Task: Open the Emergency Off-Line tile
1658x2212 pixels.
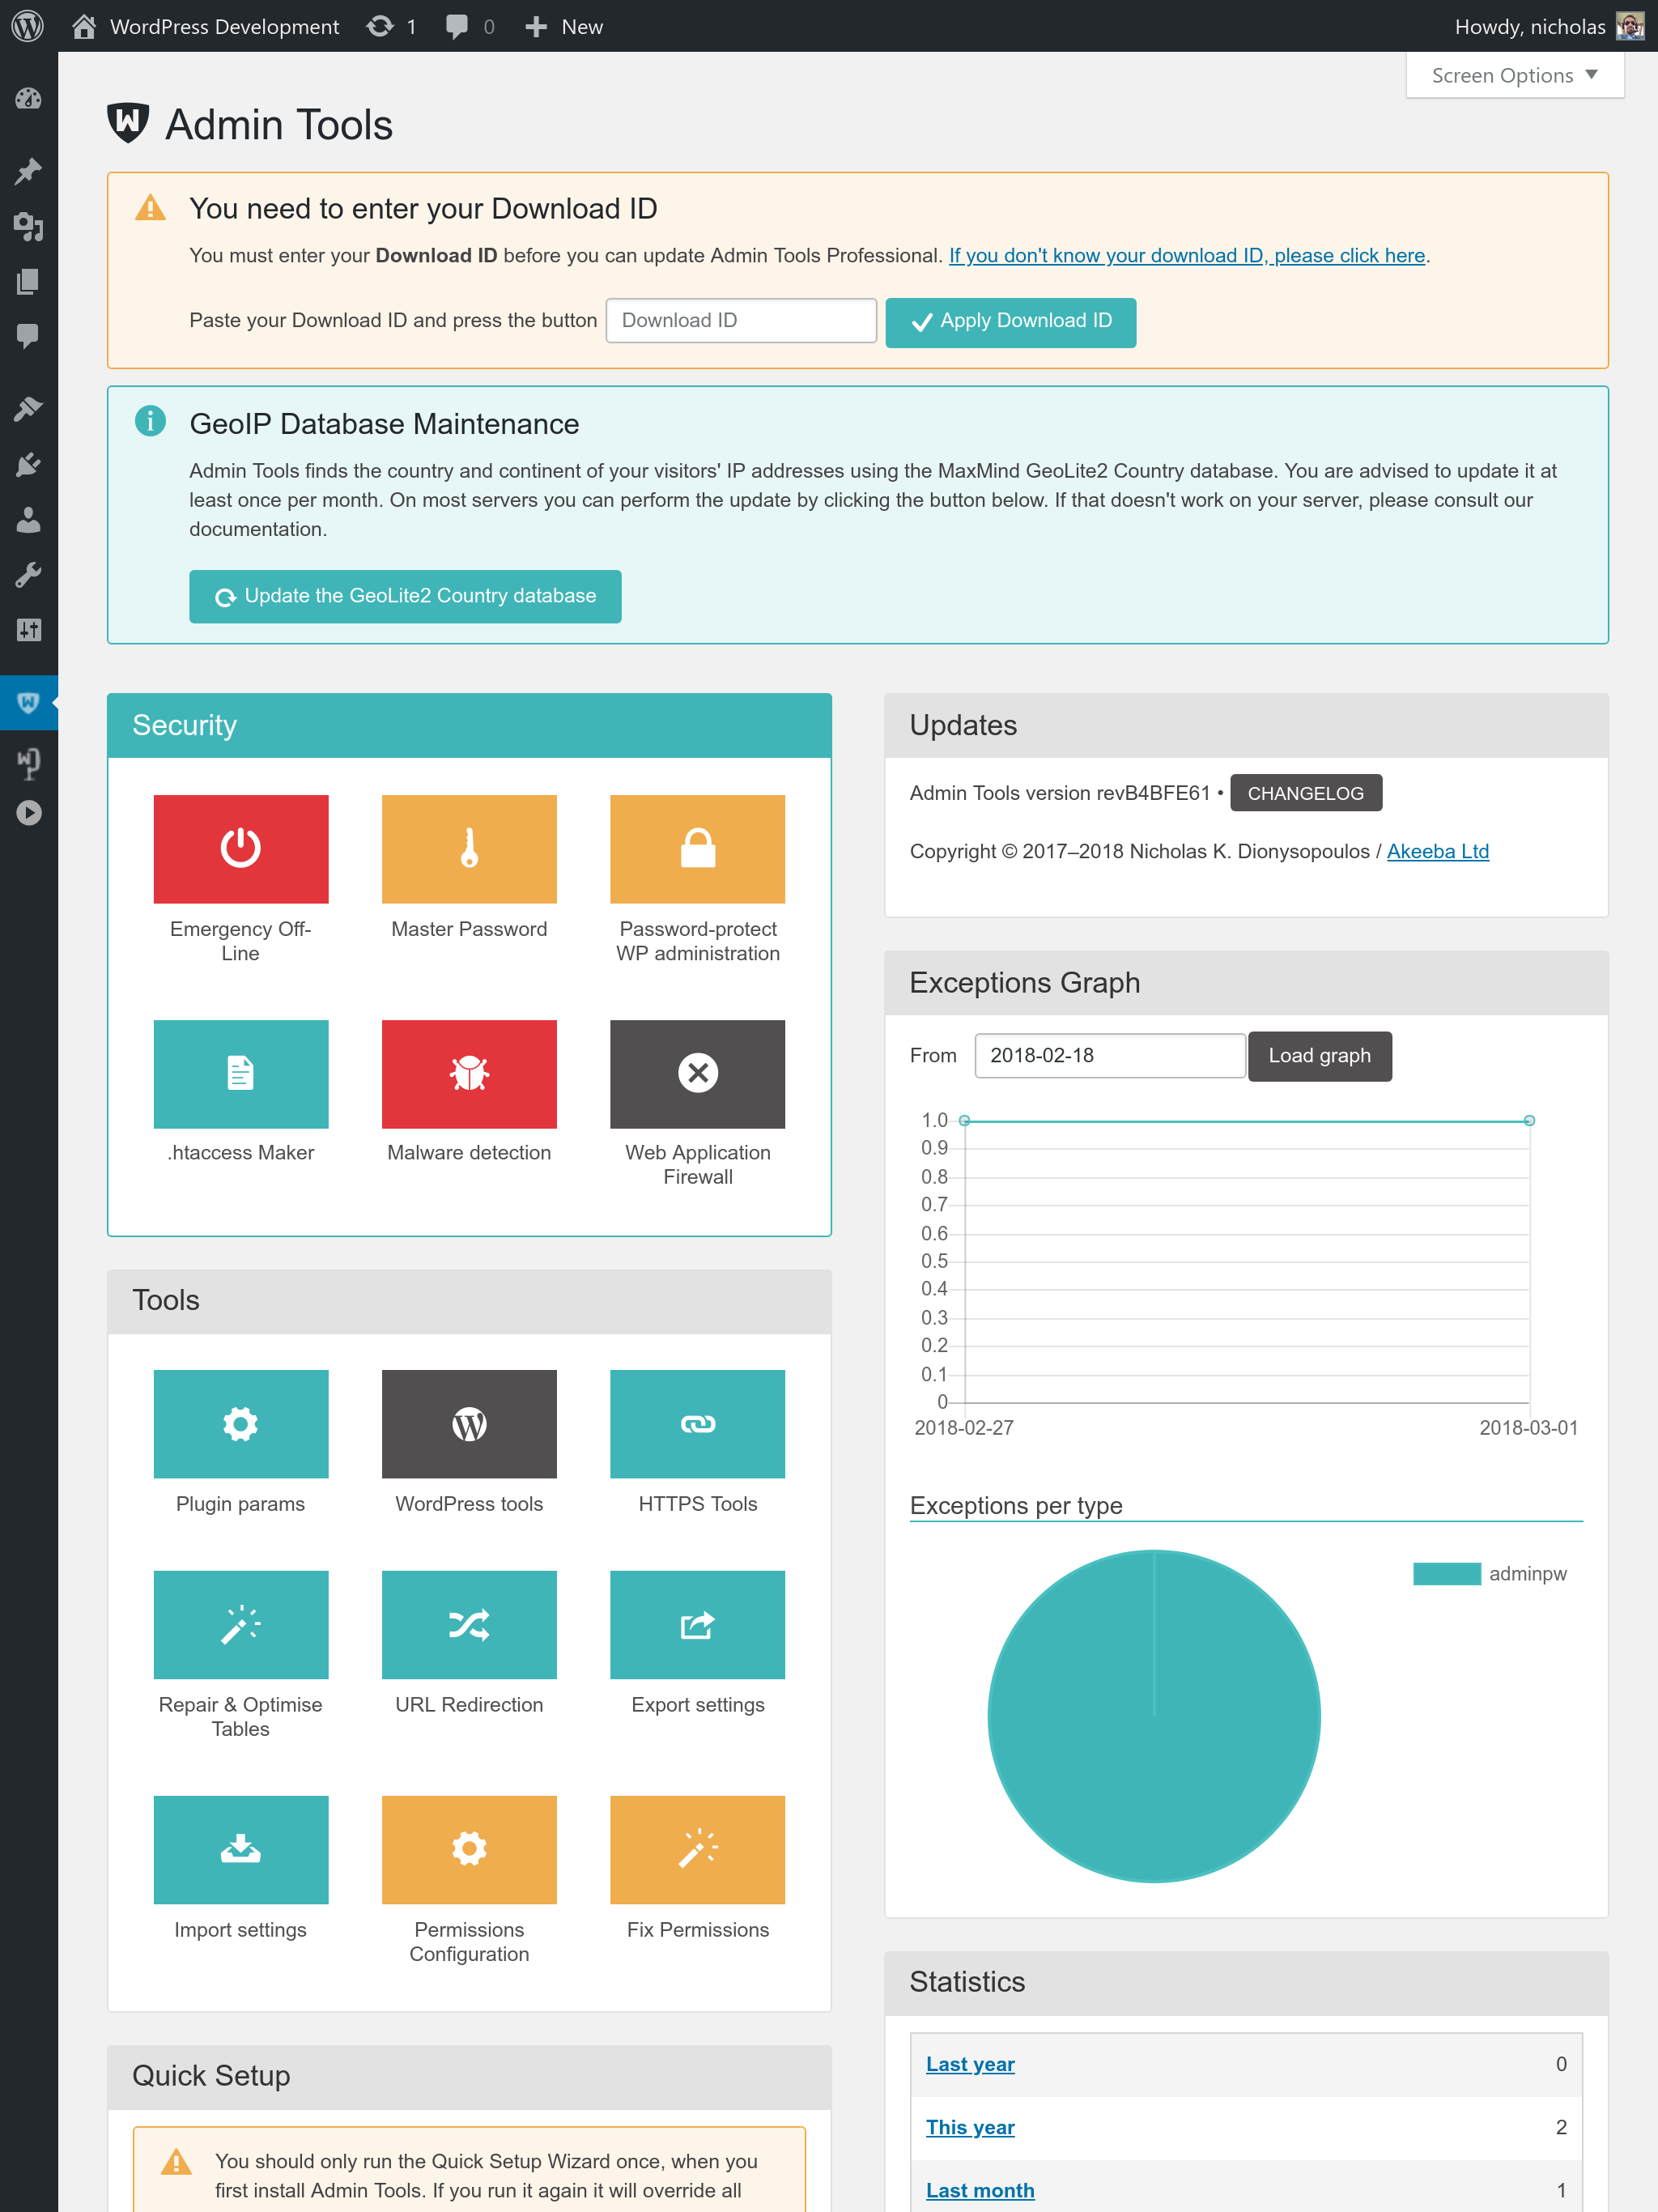Action: (240, 848)
